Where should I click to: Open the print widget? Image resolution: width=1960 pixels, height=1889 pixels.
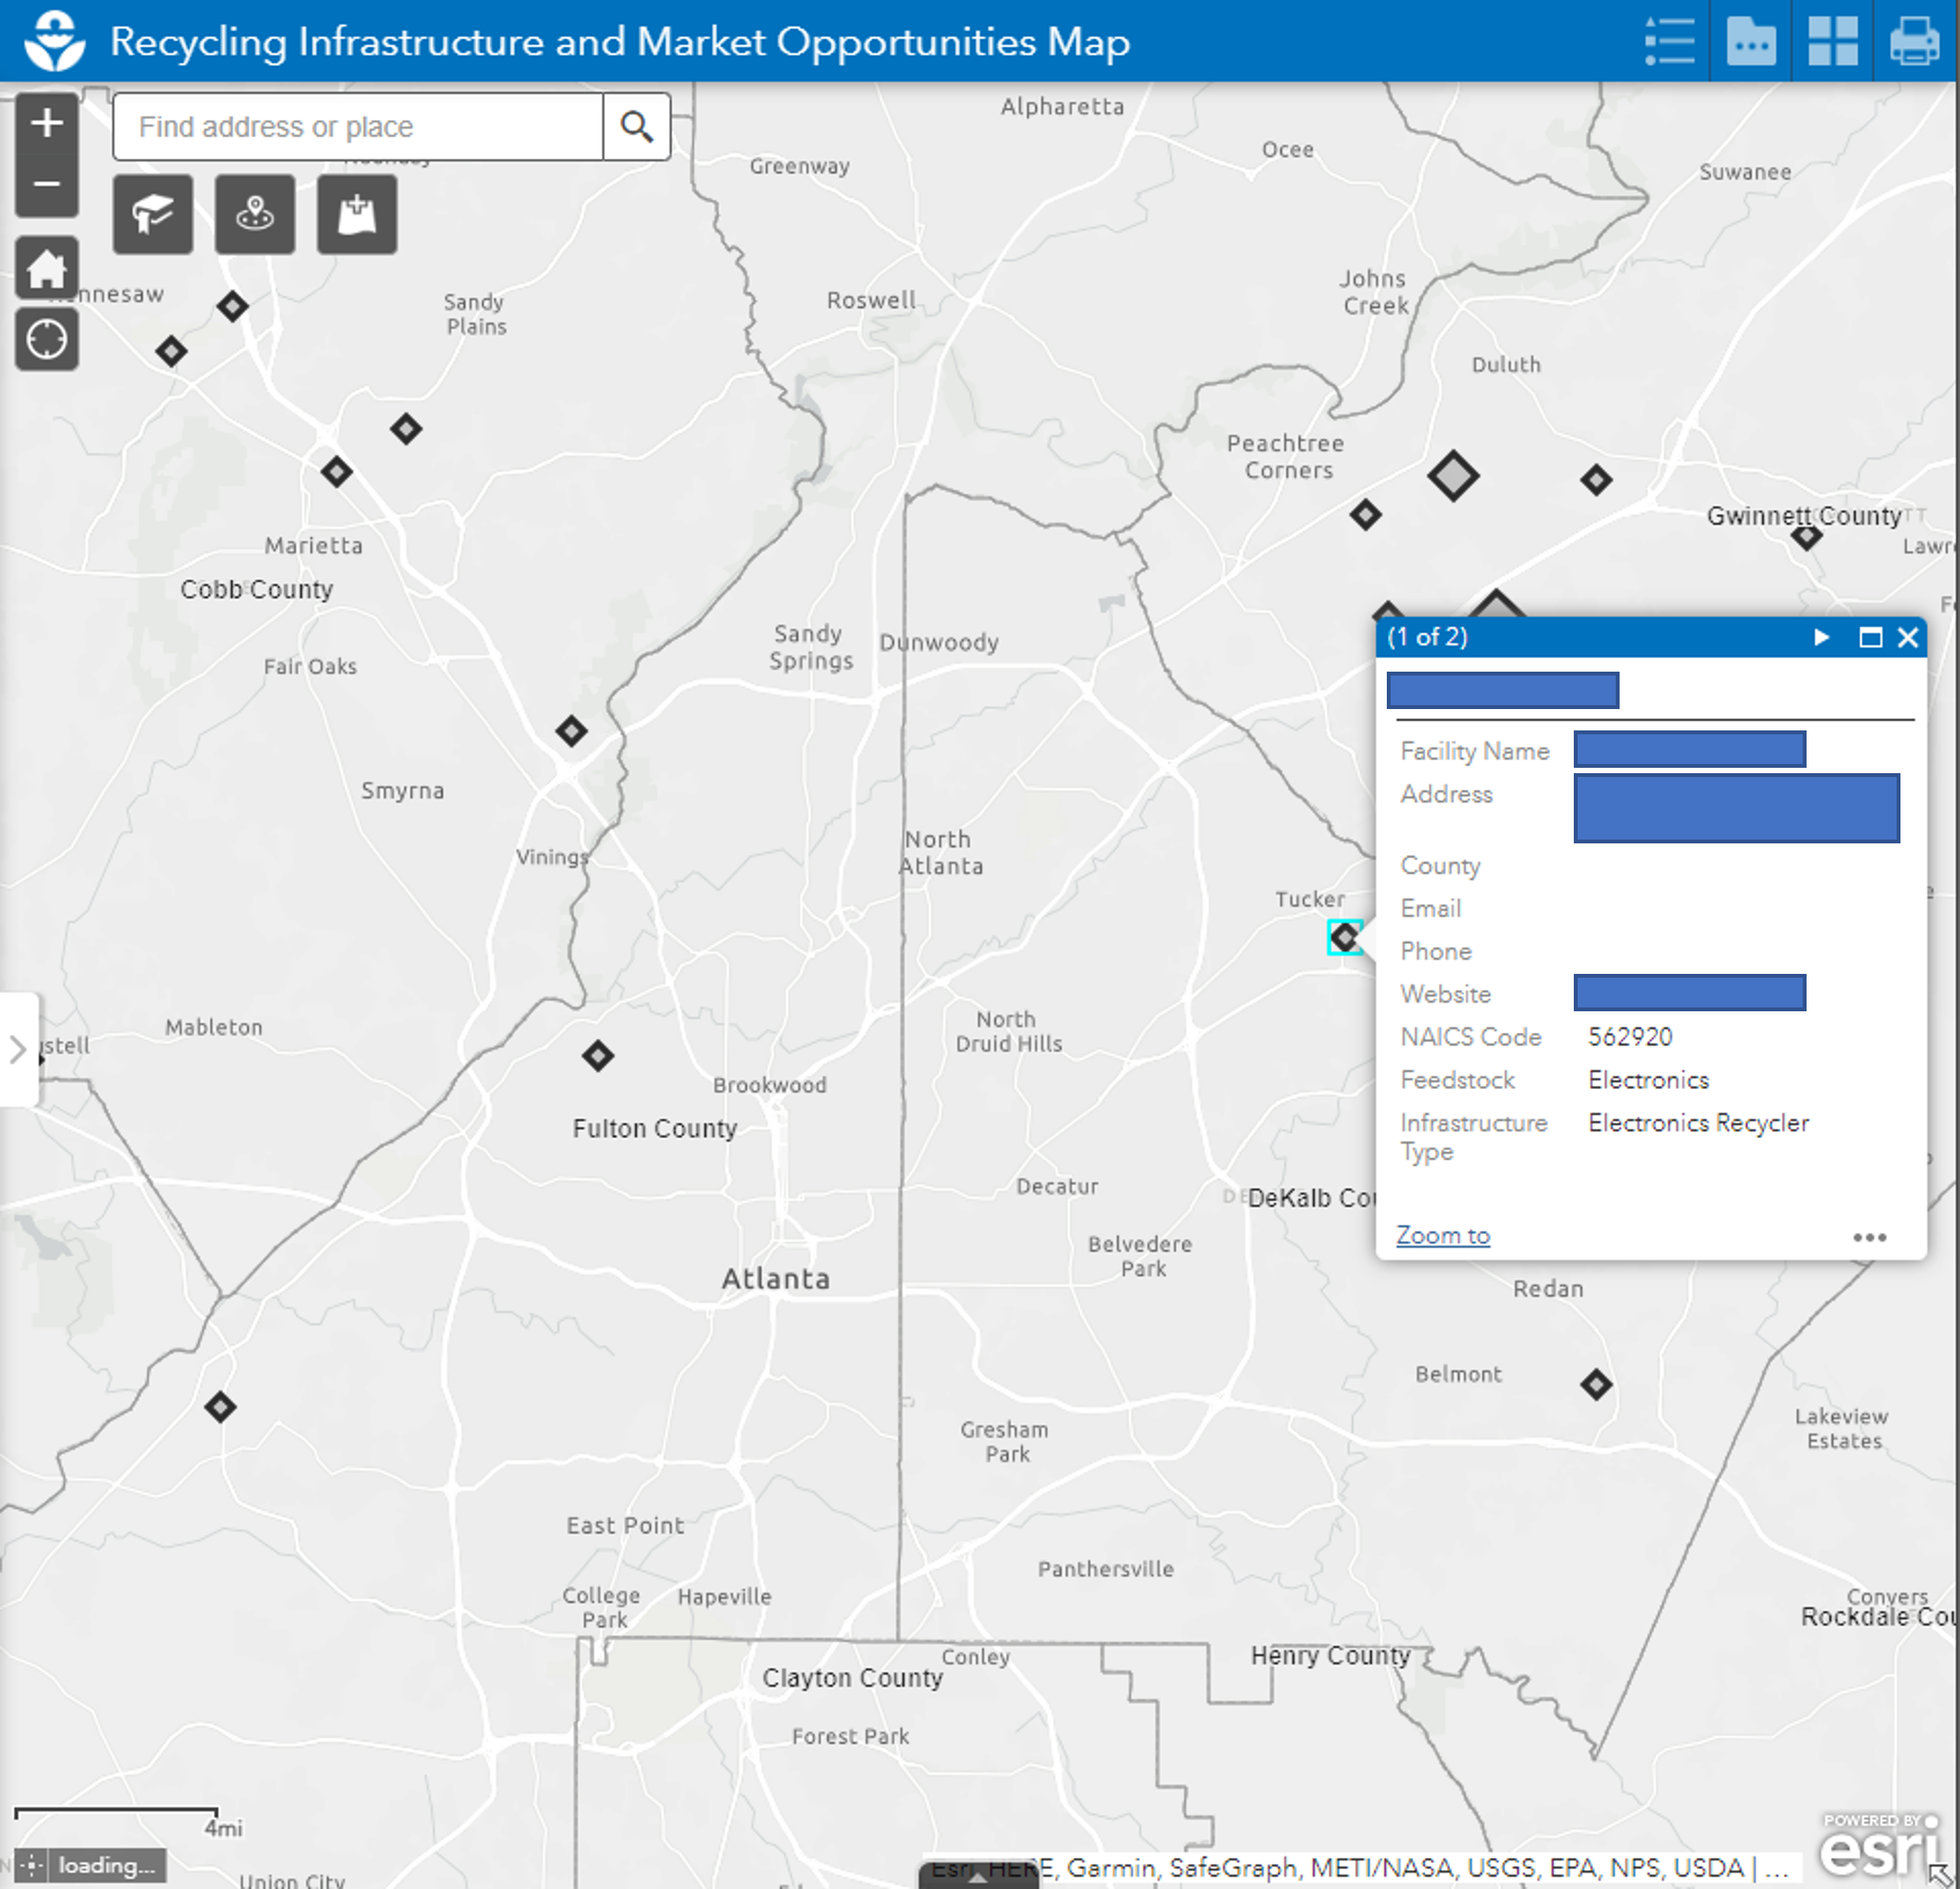(x=1913, y=42)
